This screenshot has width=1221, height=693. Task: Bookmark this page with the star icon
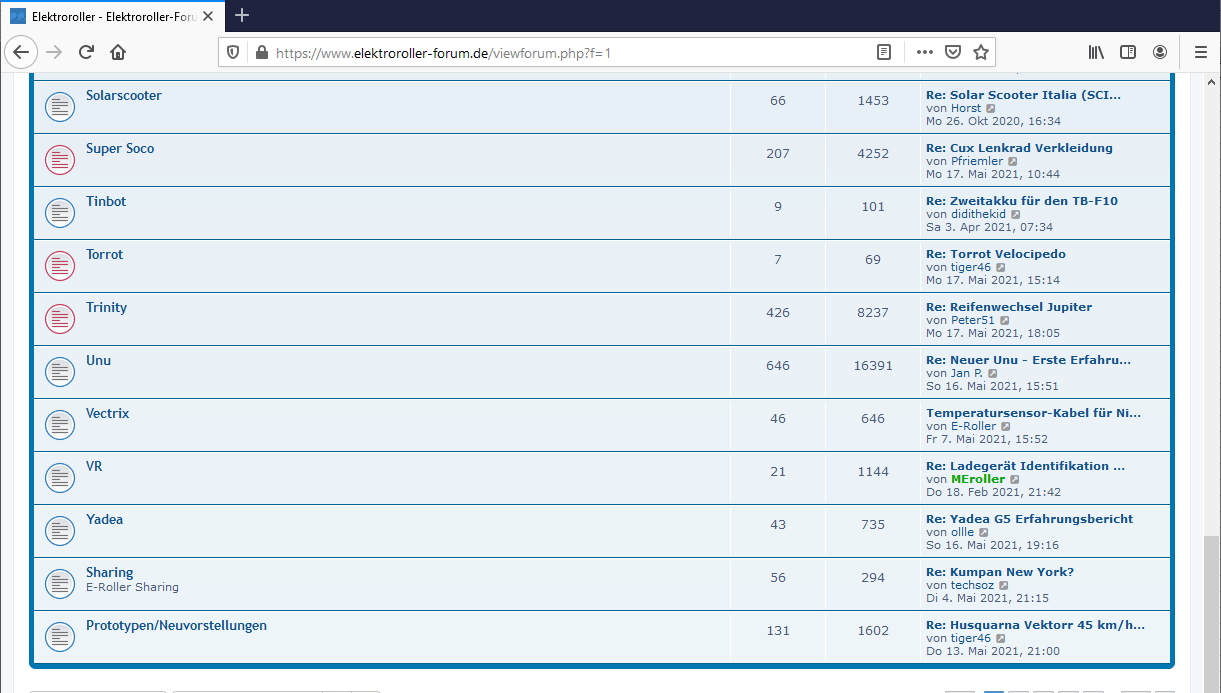(x=981, y=52)
